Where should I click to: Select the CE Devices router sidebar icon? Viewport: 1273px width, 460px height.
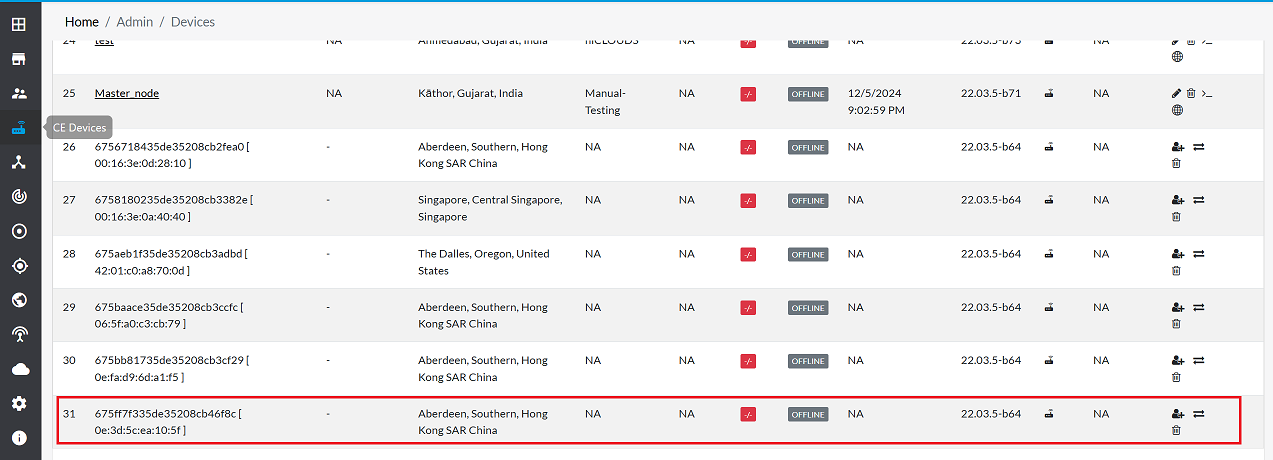click(x=19, y=128)
